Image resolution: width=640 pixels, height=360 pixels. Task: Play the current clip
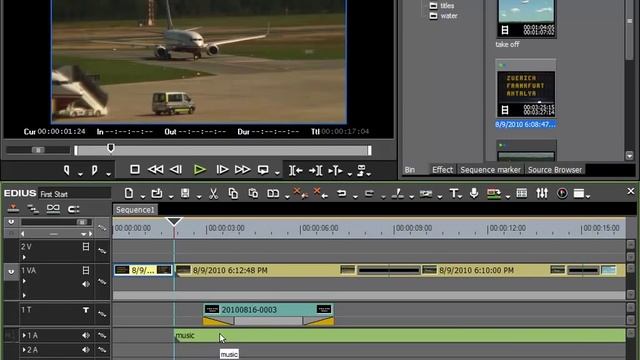[200, 169]
